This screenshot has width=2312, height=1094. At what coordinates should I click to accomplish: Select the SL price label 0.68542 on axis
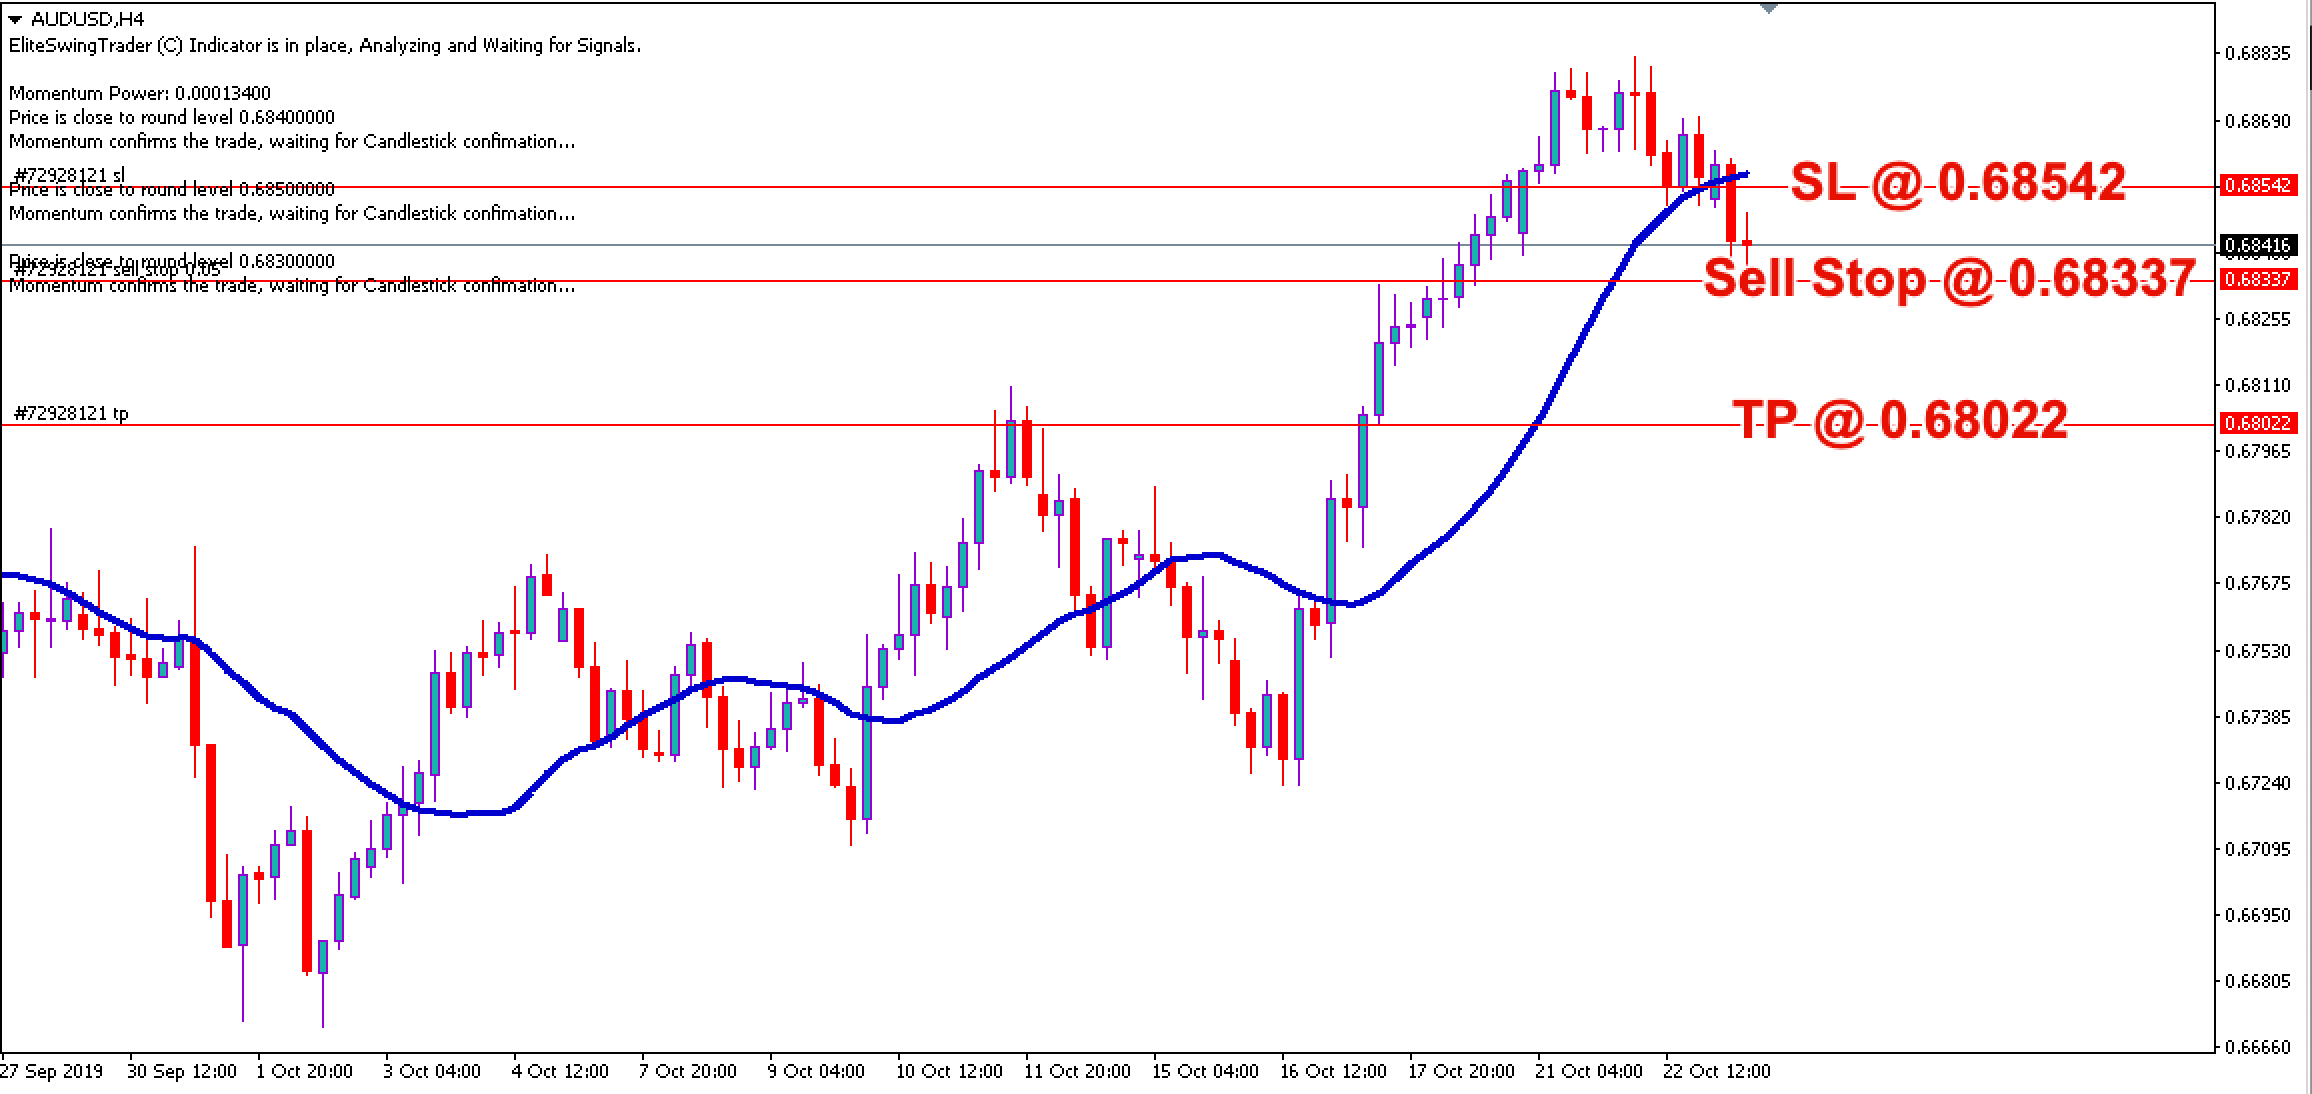click(x=2258, y=183)
